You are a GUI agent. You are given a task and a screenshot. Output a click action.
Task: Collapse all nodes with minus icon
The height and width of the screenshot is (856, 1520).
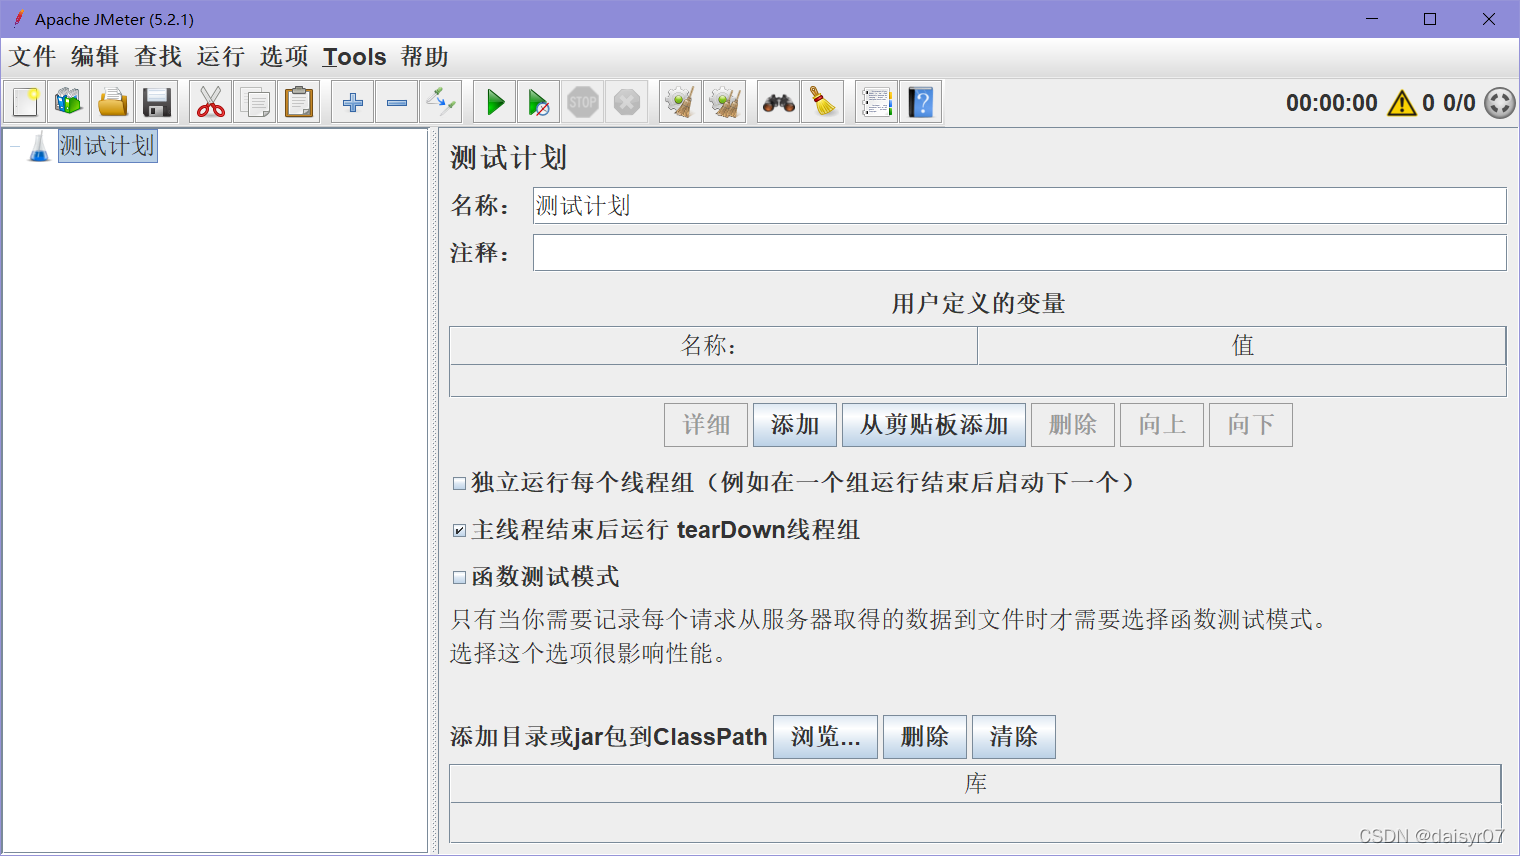[397, 102]
